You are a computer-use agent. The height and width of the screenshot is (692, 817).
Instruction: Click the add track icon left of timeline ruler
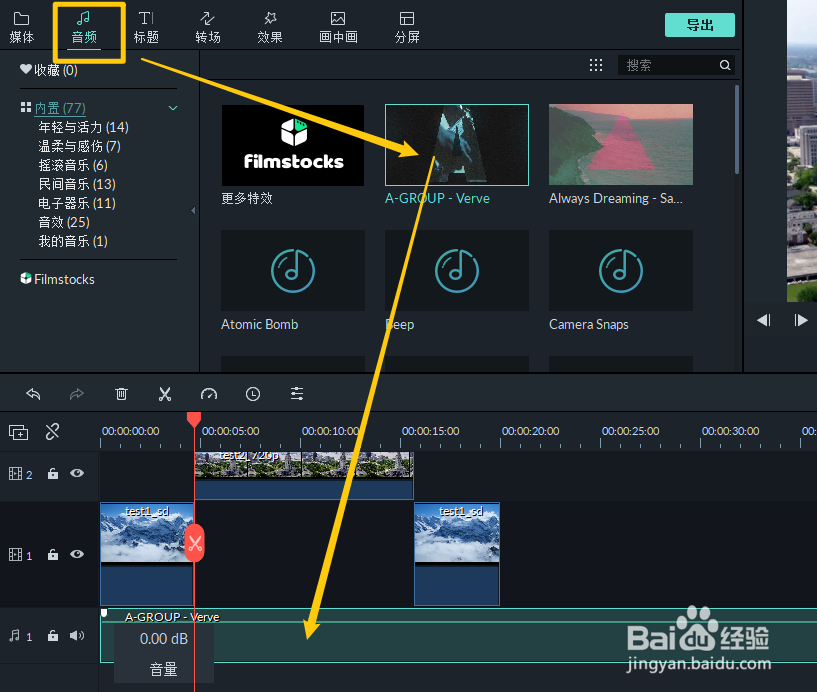click(18, 432)
